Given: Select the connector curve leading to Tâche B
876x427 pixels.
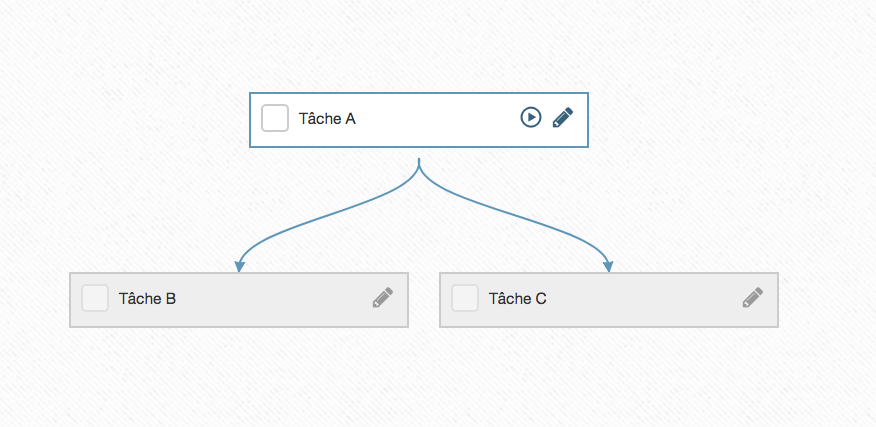Looking at the screenshot, I should coord(313,216).
